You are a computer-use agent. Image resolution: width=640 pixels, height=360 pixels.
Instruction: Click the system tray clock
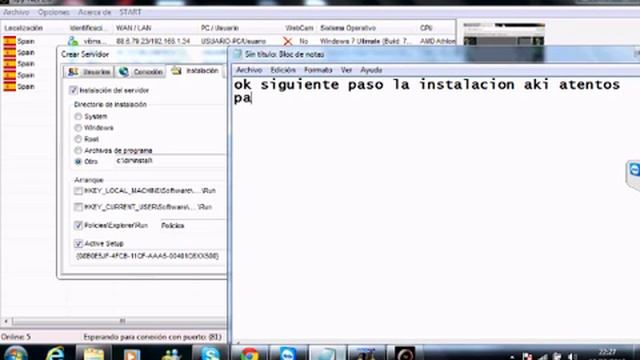coord(607,354)
